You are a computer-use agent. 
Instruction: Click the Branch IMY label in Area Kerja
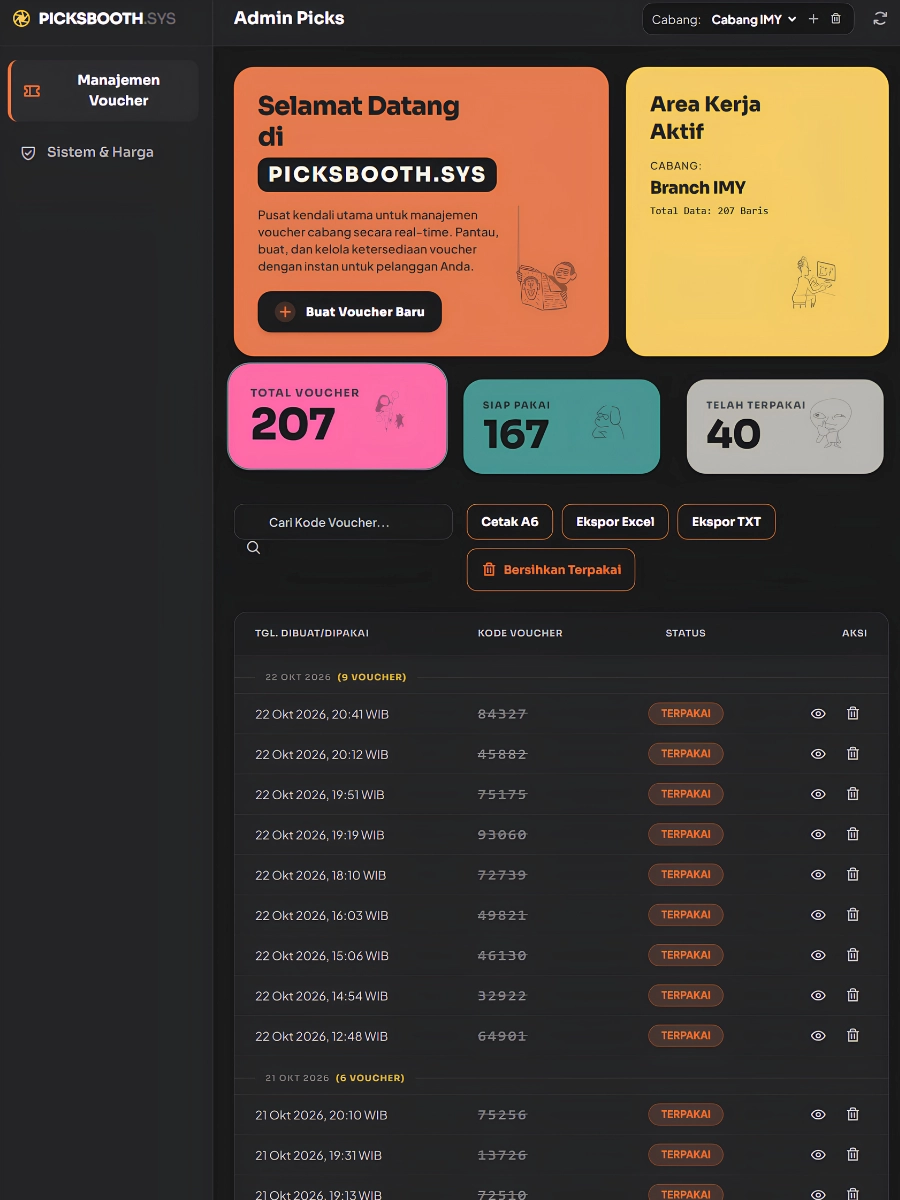[x=698, y=187]
